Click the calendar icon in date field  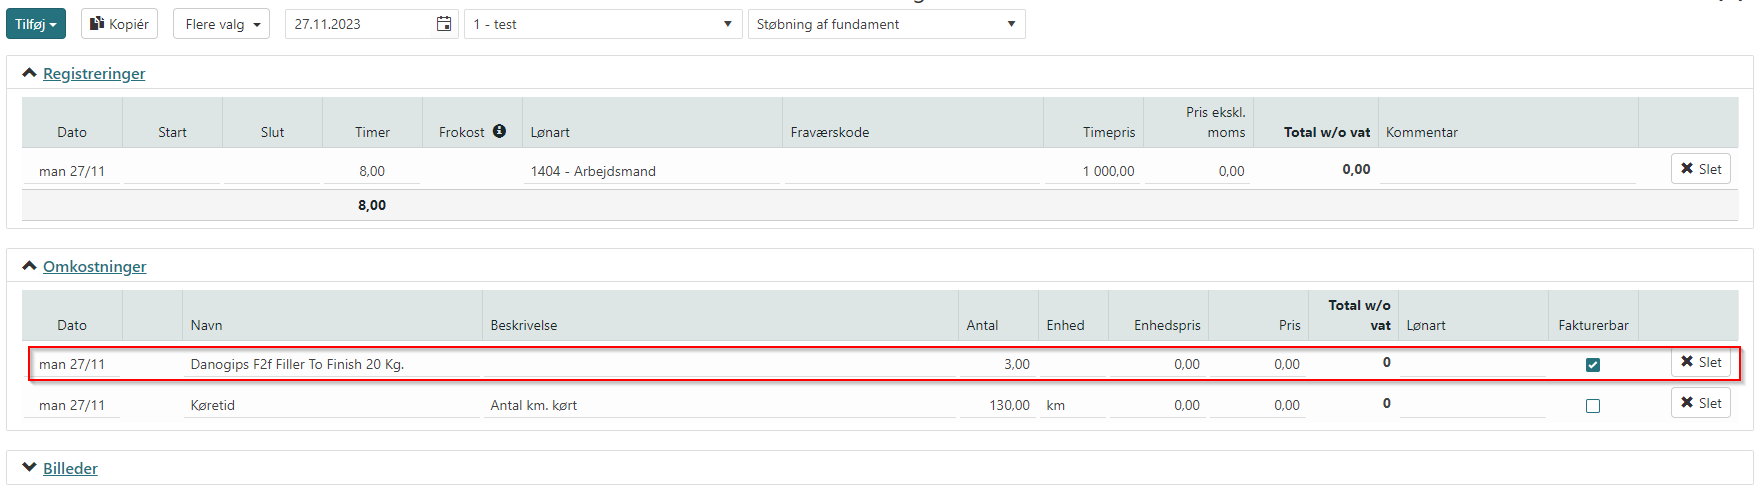[x=444, y=24]
